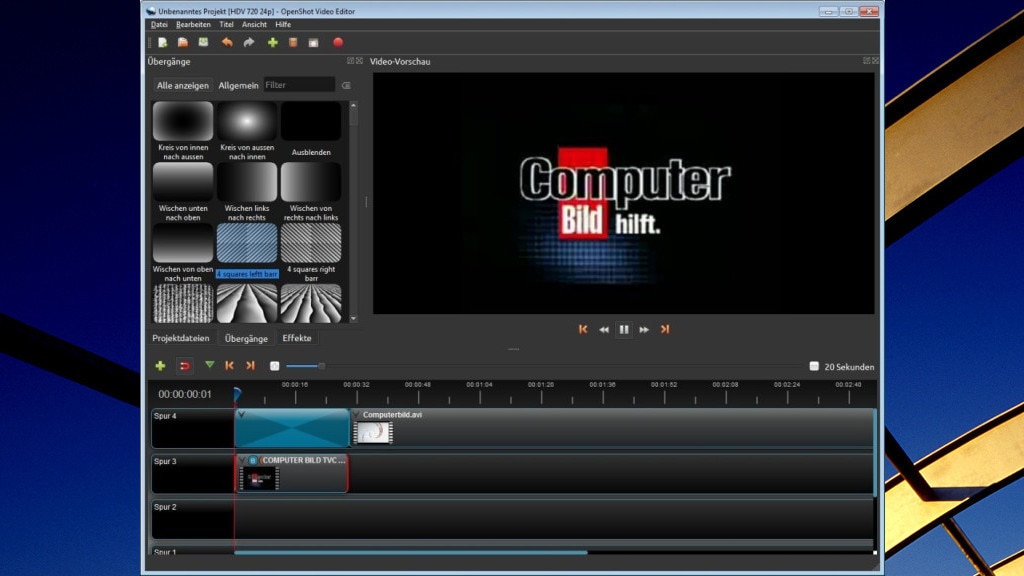Save the project using the save icon

(x=204, y=42)
